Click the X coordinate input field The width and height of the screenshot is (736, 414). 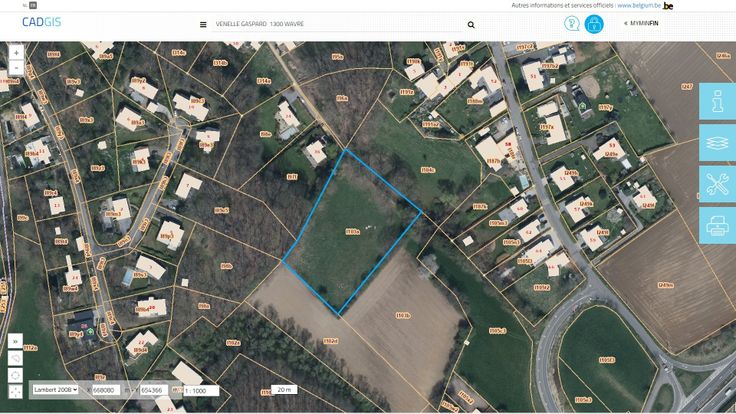click(x=106, y=390)
